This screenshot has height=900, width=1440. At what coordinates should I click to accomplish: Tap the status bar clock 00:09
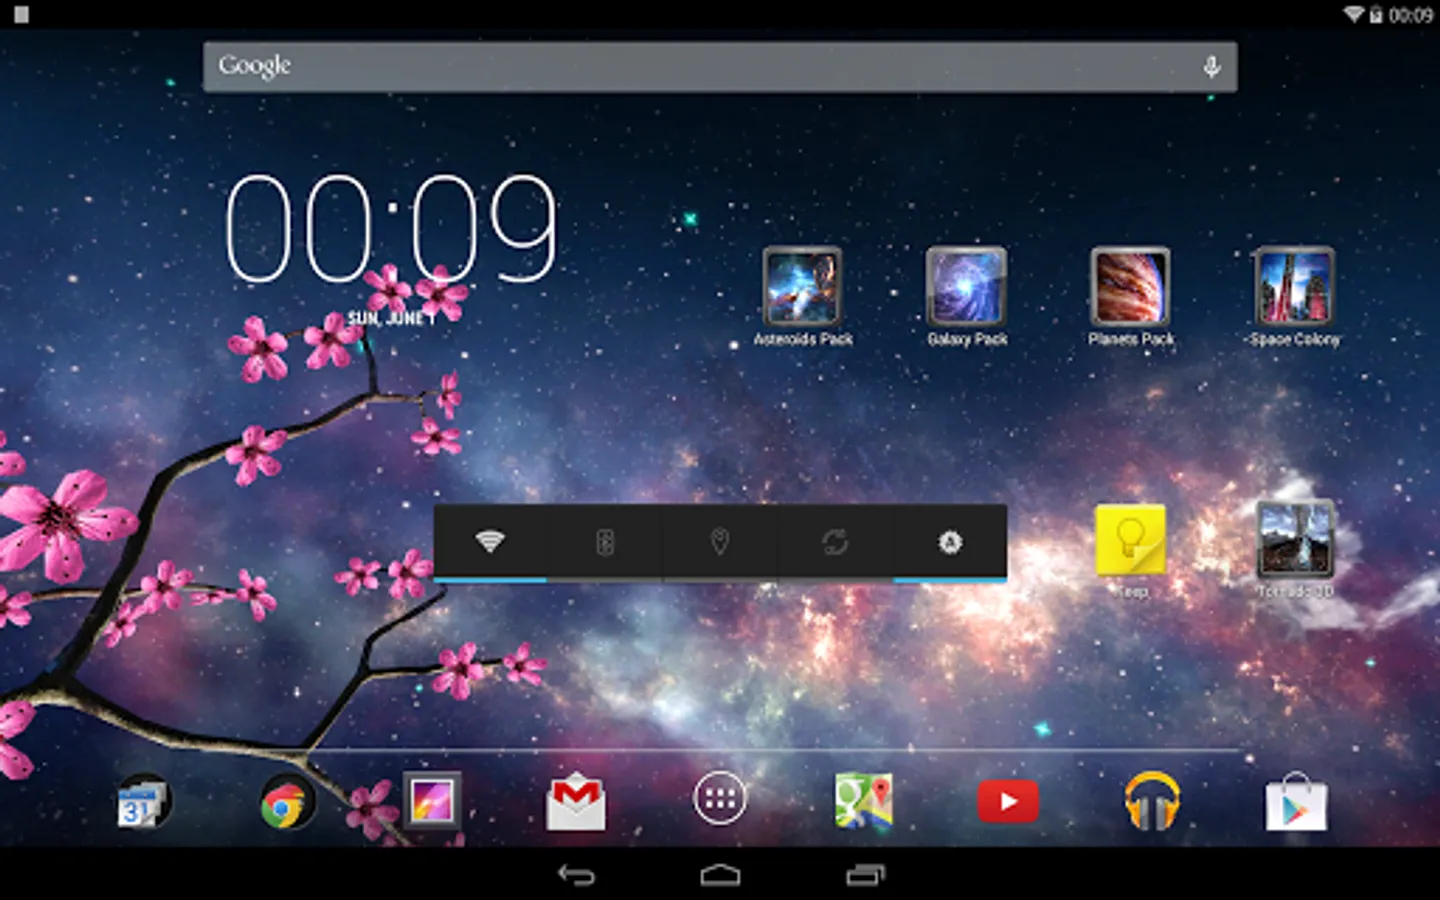click(1411, 15)
